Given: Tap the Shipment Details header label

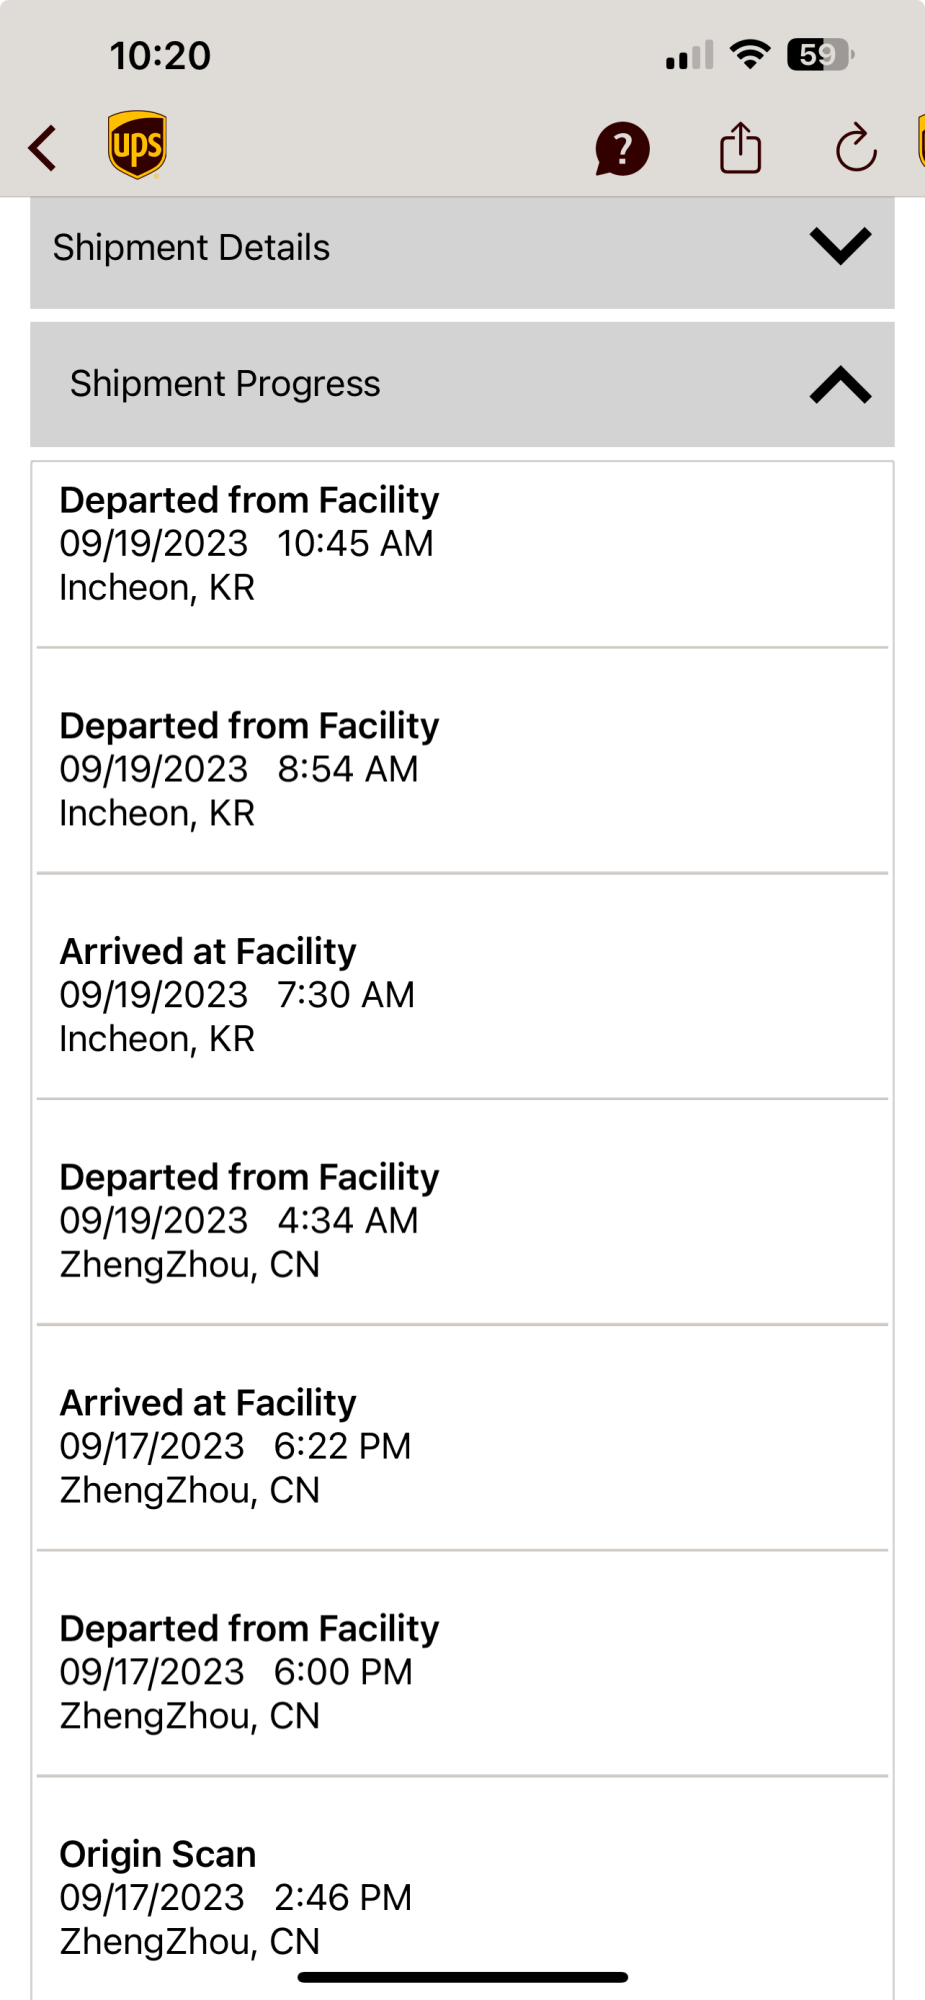Looking at the screenshot, I should (x=191, y=247).
